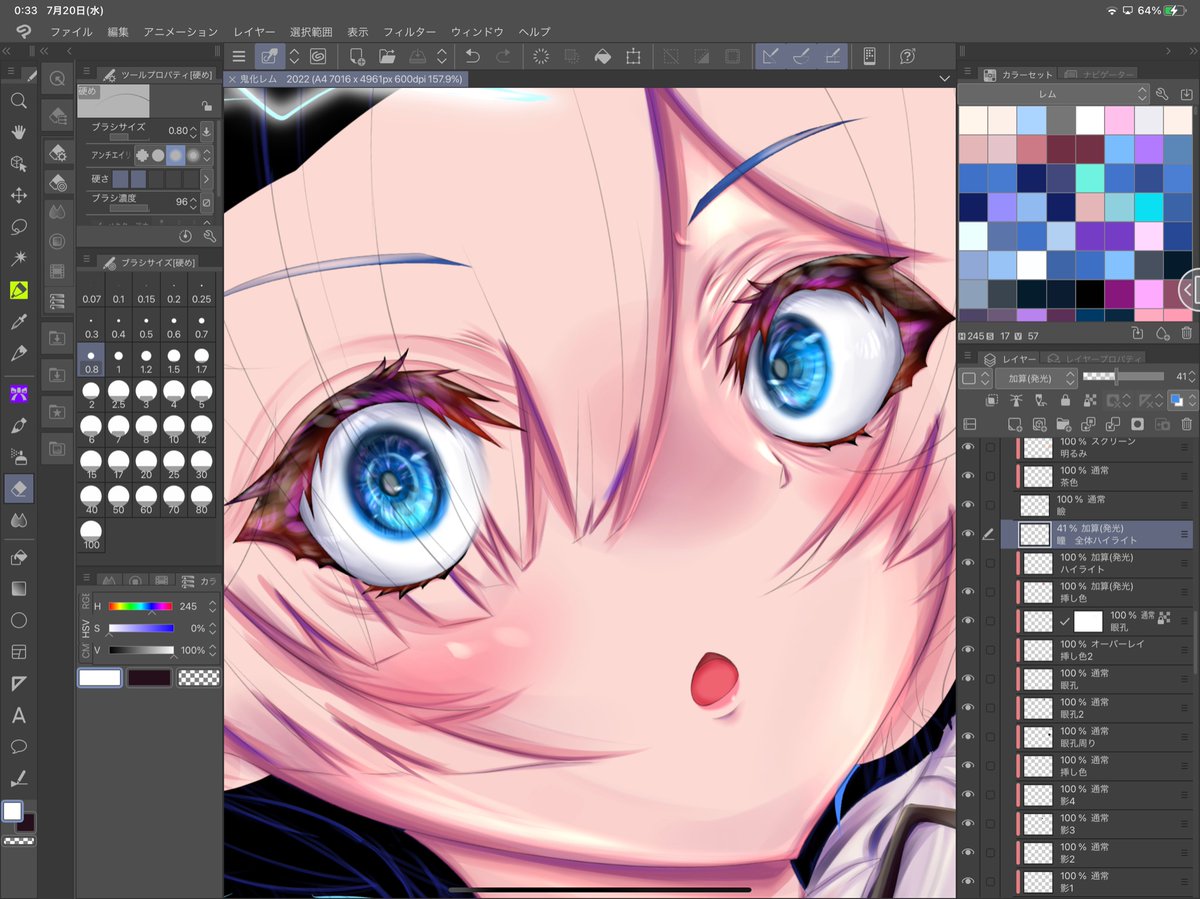Hide the 眼孔2 layer
This screenshot has height=899, width=1200.
(968, 708)
